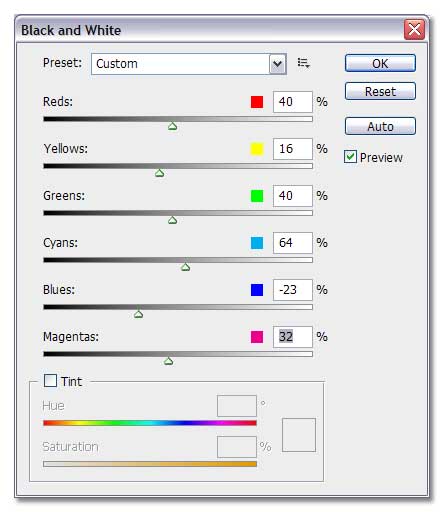Screen dimensions: 444x512
Task: Click the Custom preset combo box
Action: [189, 64]
